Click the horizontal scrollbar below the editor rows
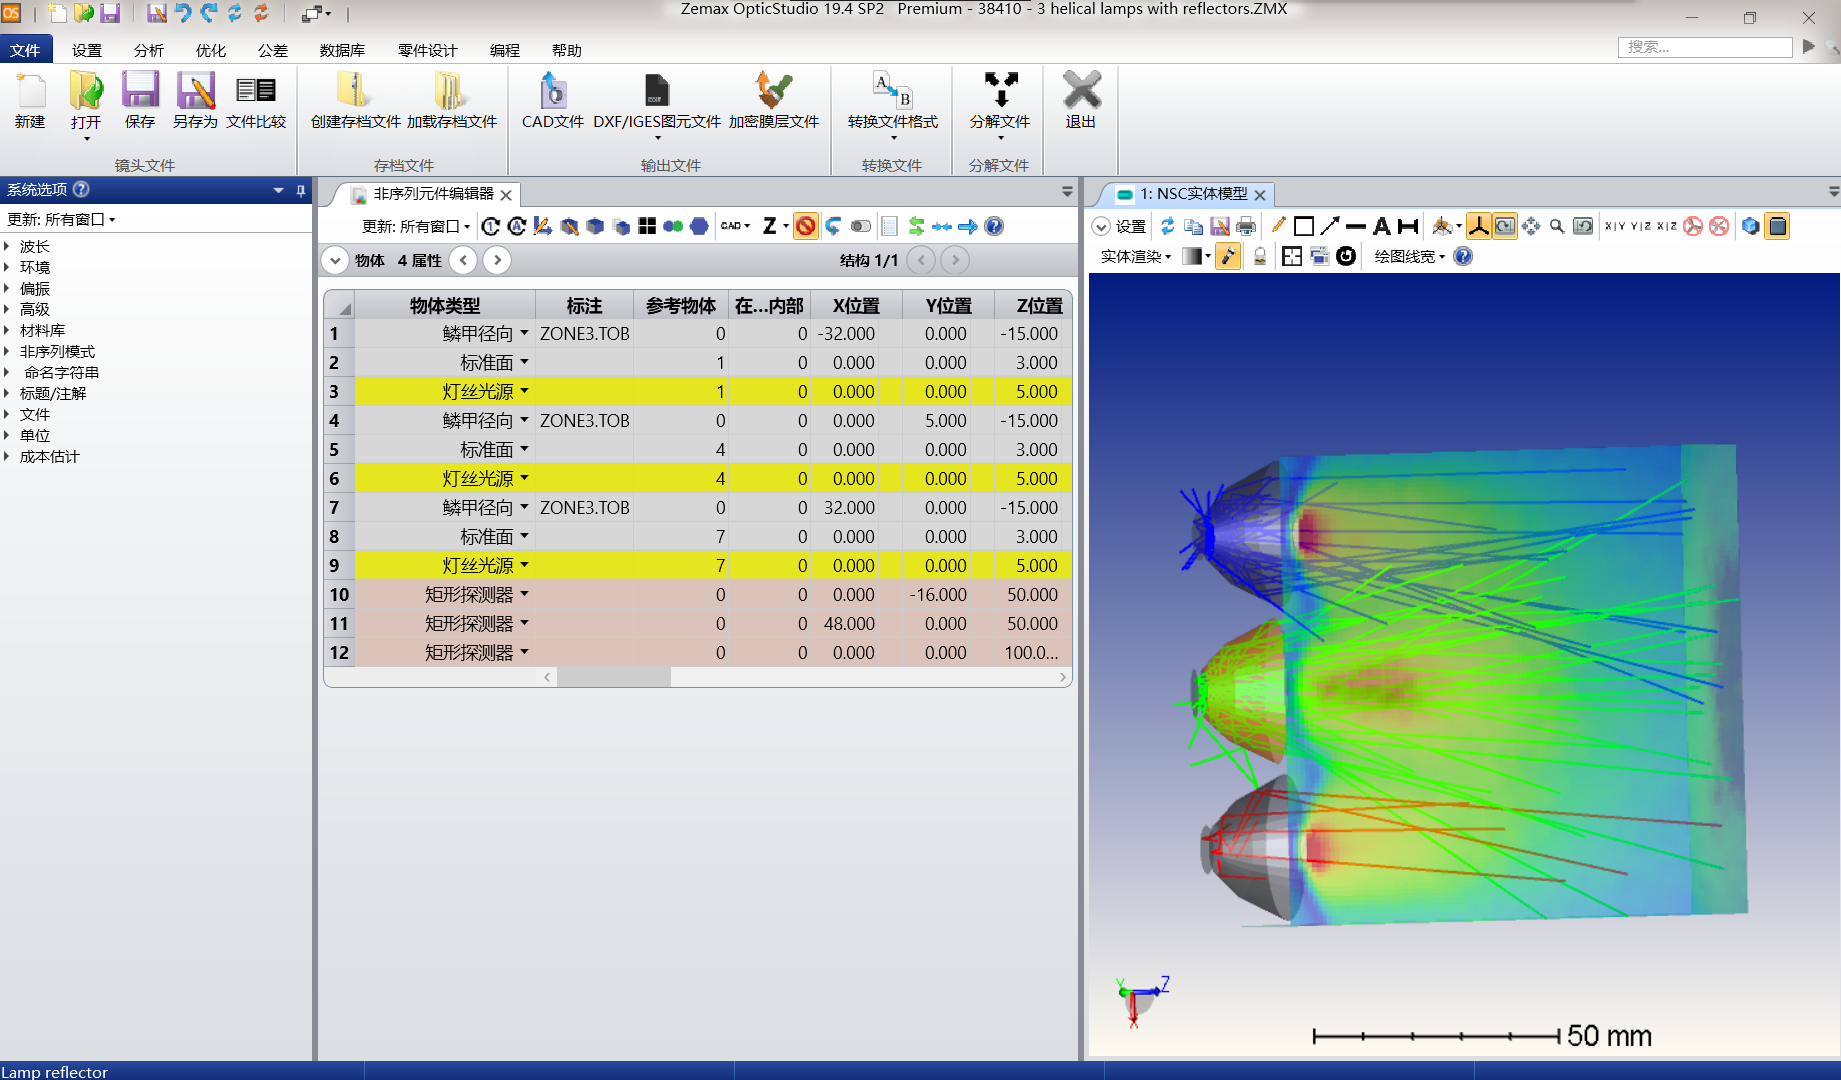Viewport: 1841px width, 1080px height. 614,677
